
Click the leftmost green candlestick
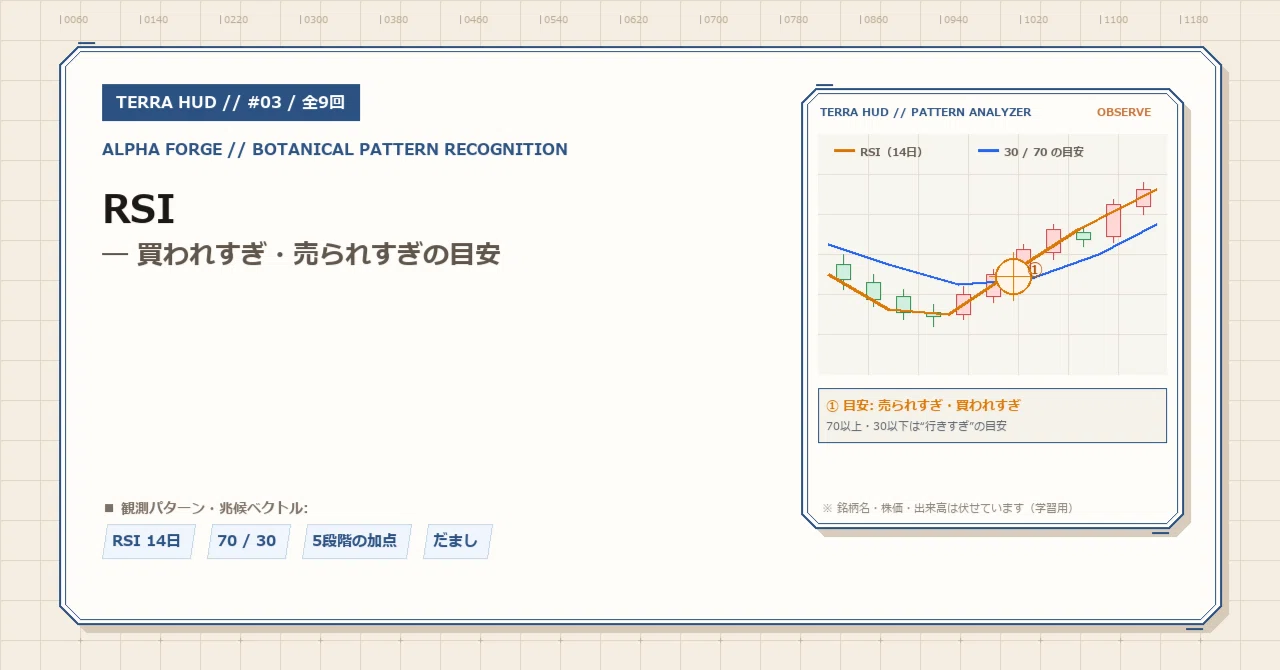pyautogui.click(x=843, y=271)
